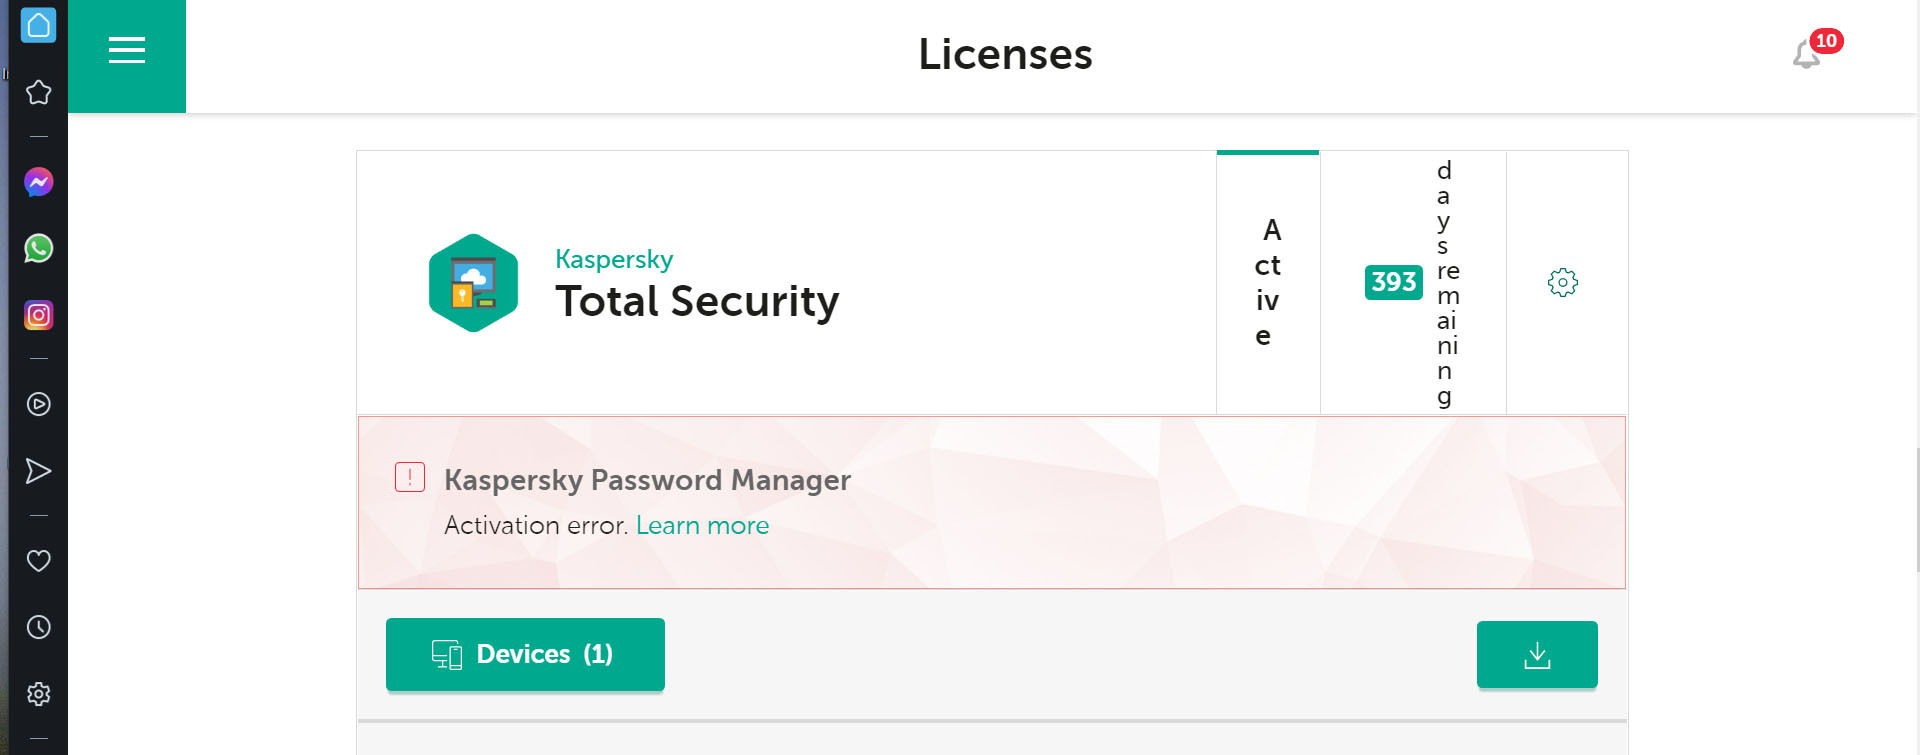Open Instagram in the sidebar
1920x755 pixels.
pyautogui.click(x=39, y=315)
